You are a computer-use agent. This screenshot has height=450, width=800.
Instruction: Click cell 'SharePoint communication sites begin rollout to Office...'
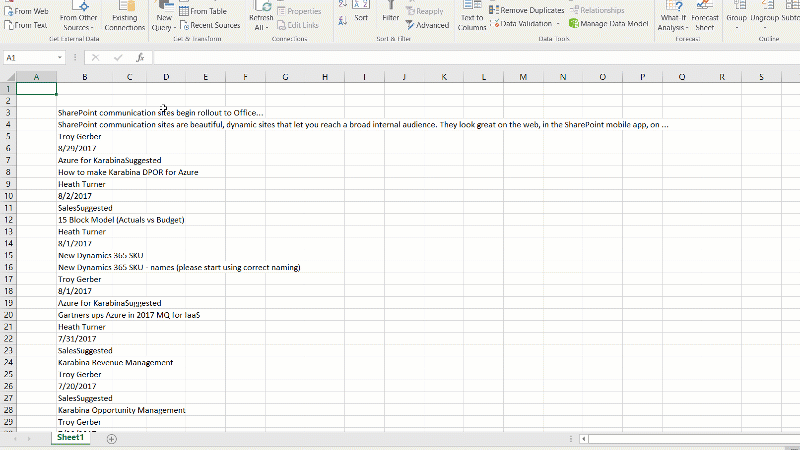click(x=161, y=113)
